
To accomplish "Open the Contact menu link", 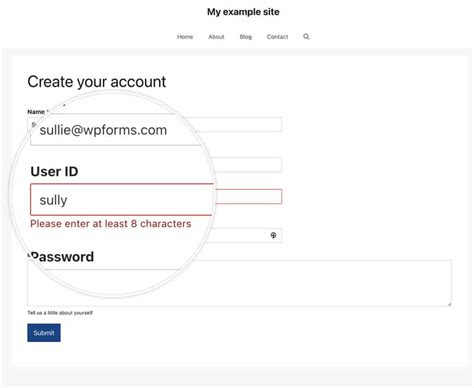I will click(277, 37).
